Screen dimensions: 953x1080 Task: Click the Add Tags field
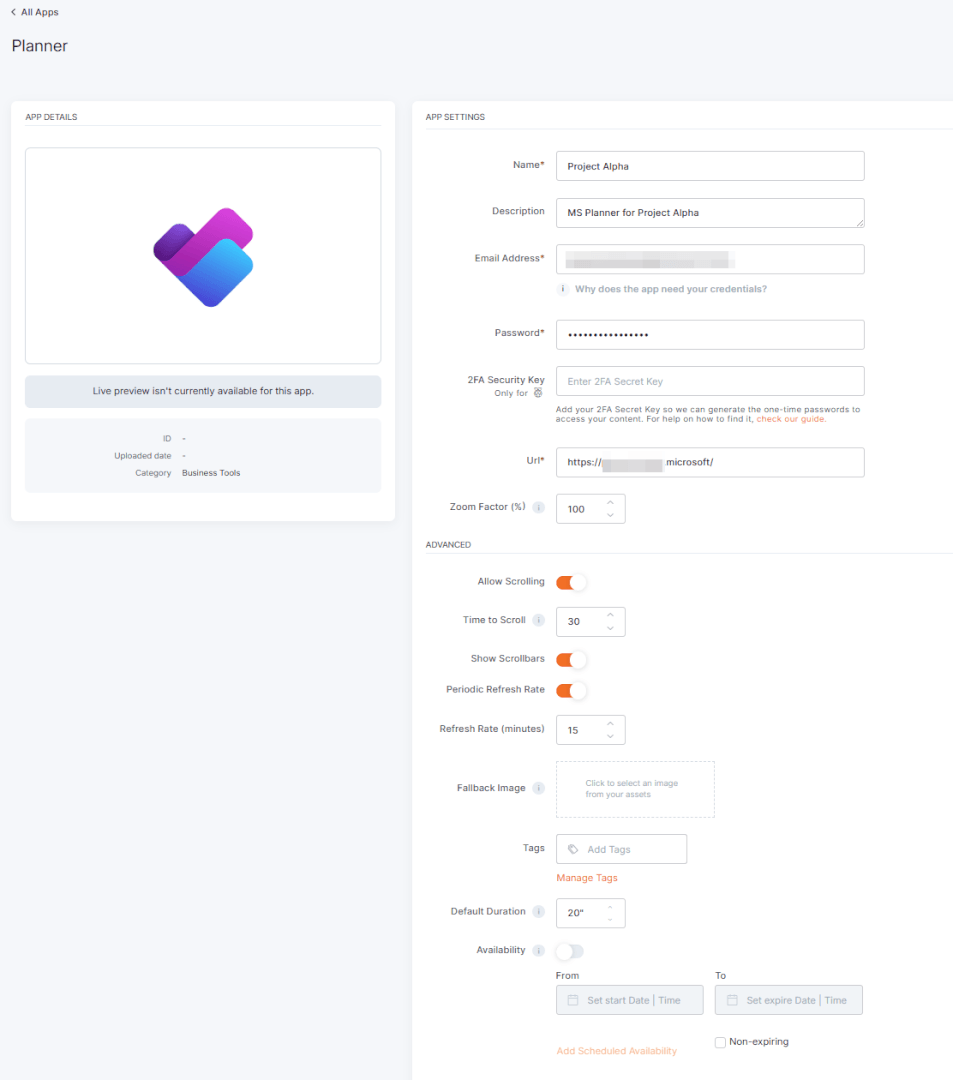(x=621, y=849)
